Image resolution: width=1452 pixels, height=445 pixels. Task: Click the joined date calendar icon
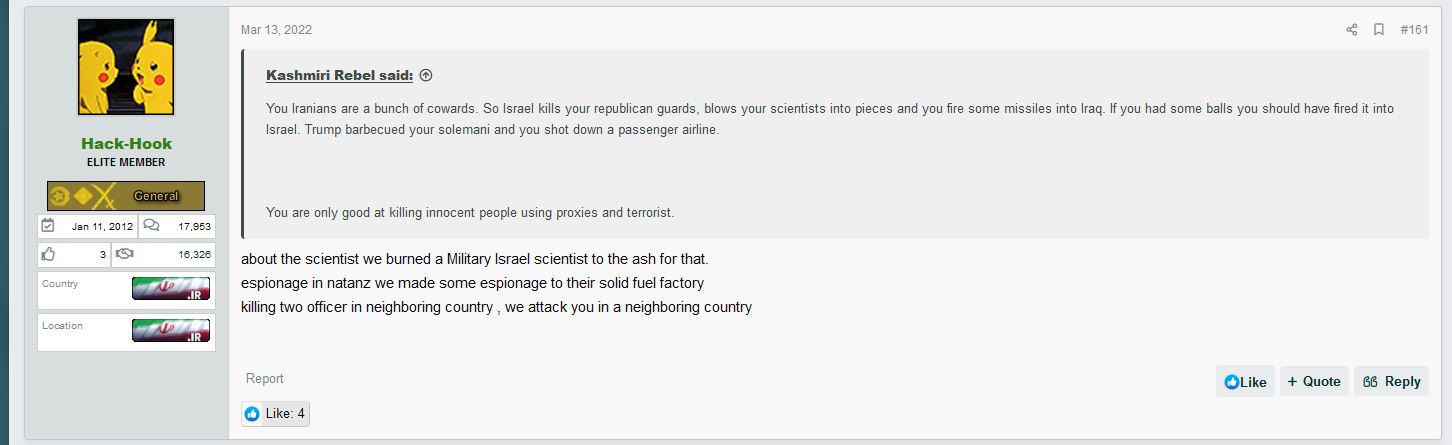click(48, 226)
